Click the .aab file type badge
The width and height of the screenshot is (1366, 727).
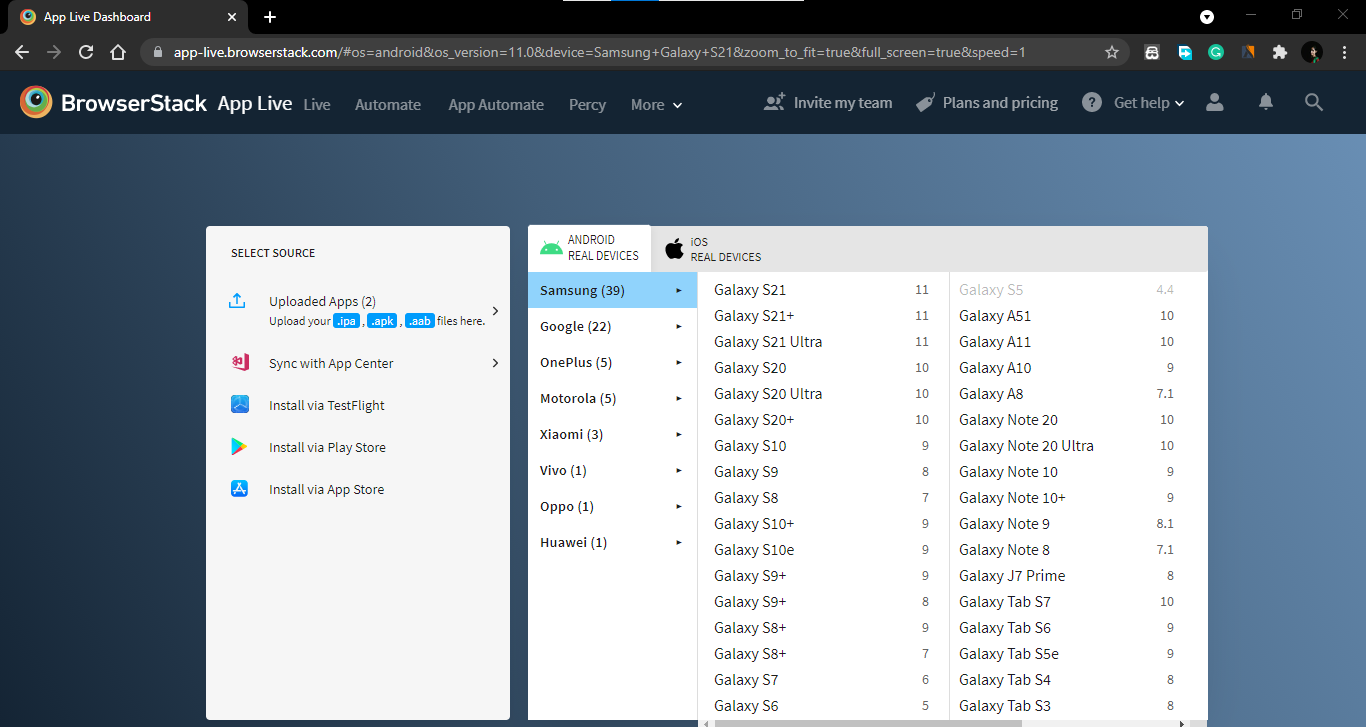pos(419,321)
